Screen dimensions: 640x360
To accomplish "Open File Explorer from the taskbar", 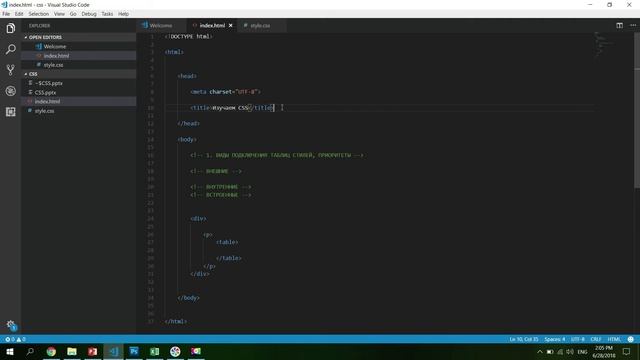I will coord(72,351).
